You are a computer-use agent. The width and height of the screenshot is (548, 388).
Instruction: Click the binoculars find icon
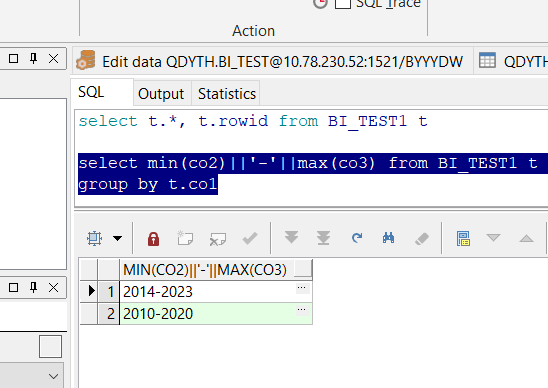[x=389, y=238]
